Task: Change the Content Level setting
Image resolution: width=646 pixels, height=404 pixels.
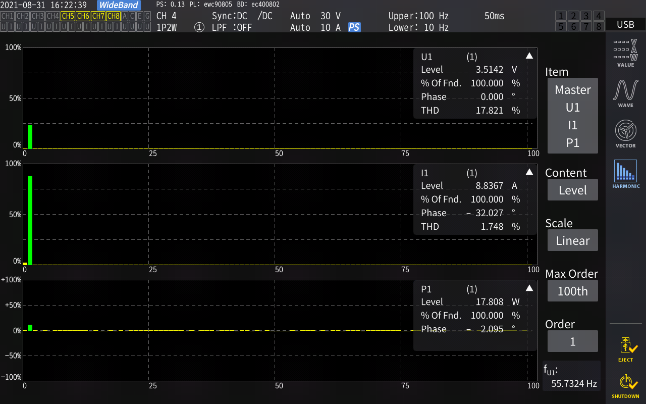Action: tap(572, 190)
